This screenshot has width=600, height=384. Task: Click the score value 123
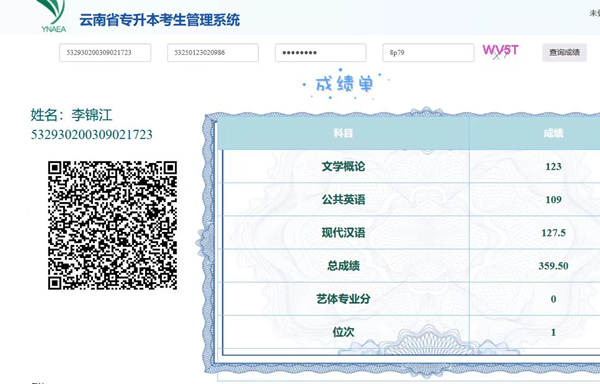(x=553, y=166)
